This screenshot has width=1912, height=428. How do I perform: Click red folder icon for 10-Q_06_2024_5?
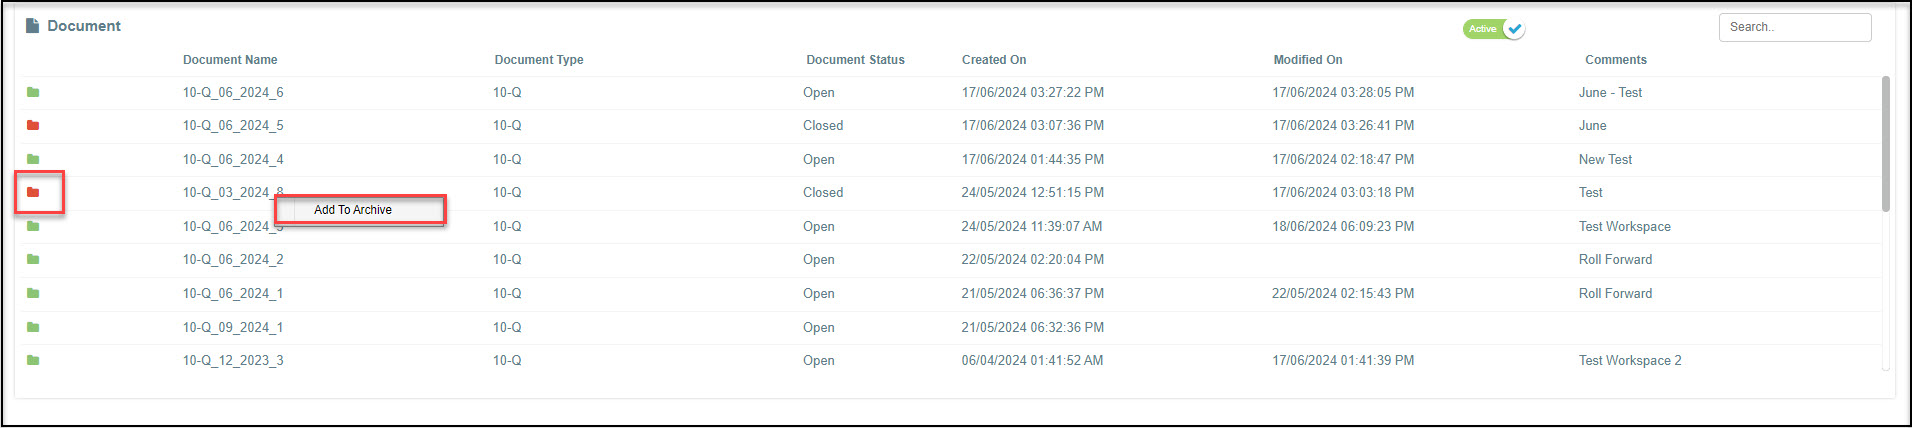(33, 125)
